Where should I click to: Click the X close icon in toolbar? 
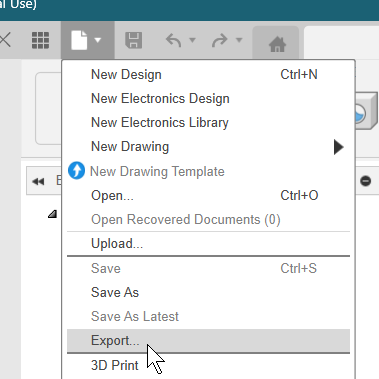5,40
